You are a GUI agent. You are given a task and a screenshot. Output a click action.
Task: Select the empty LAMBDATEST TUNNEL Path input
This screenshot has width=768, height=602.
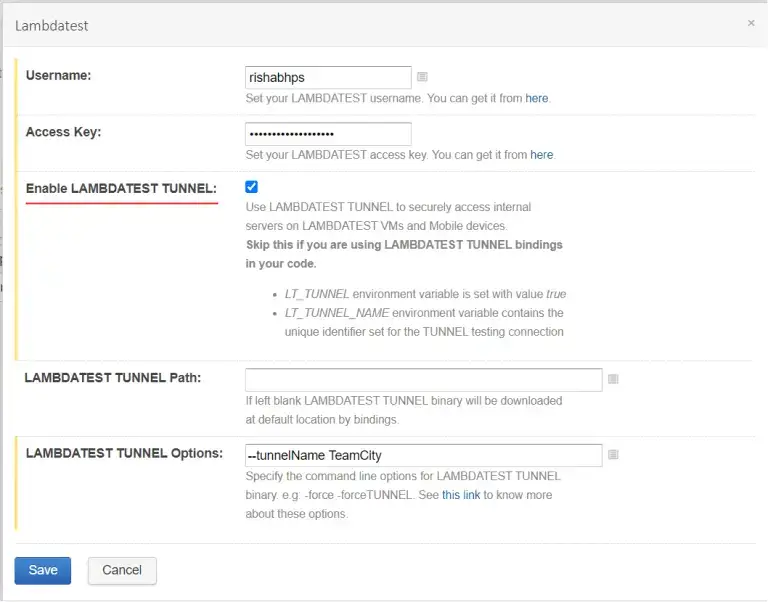423,379
